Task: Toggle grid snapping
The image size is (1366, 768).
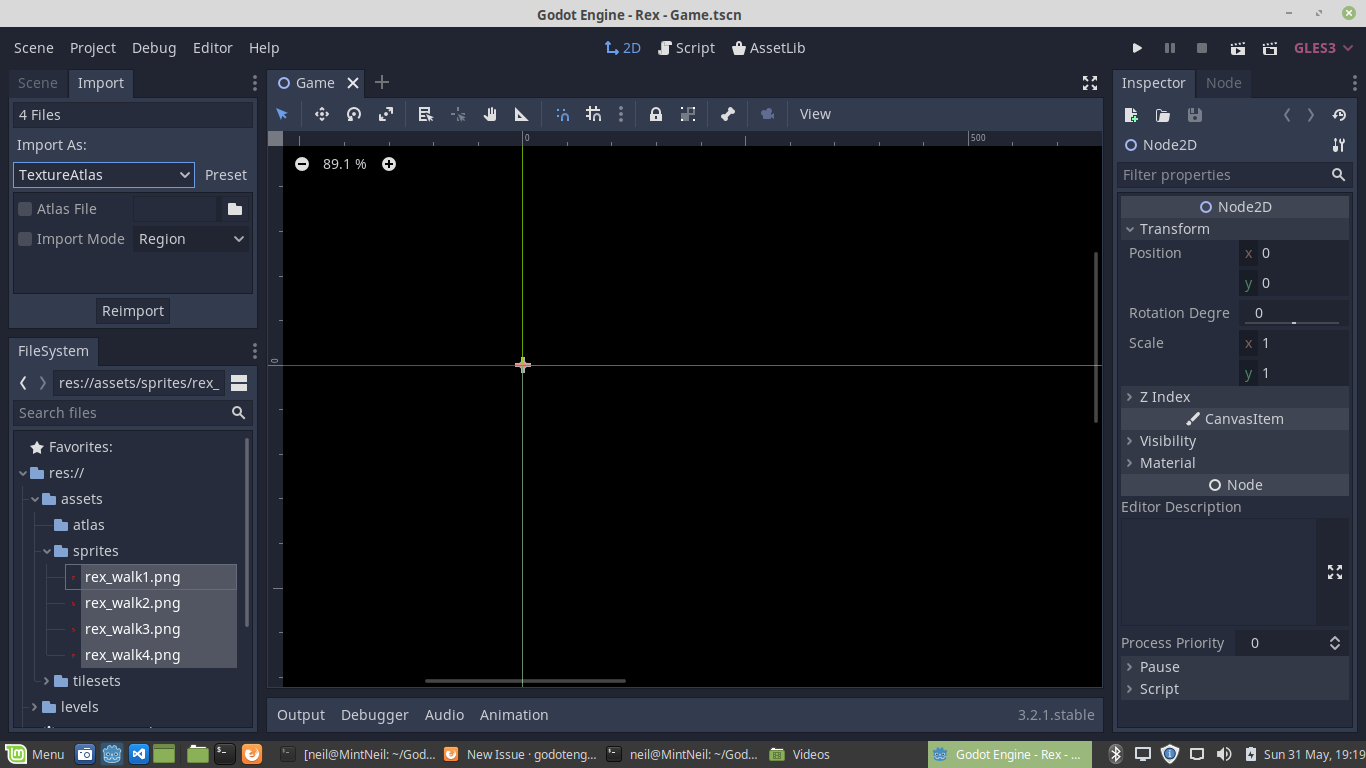Action: point(593,114)
